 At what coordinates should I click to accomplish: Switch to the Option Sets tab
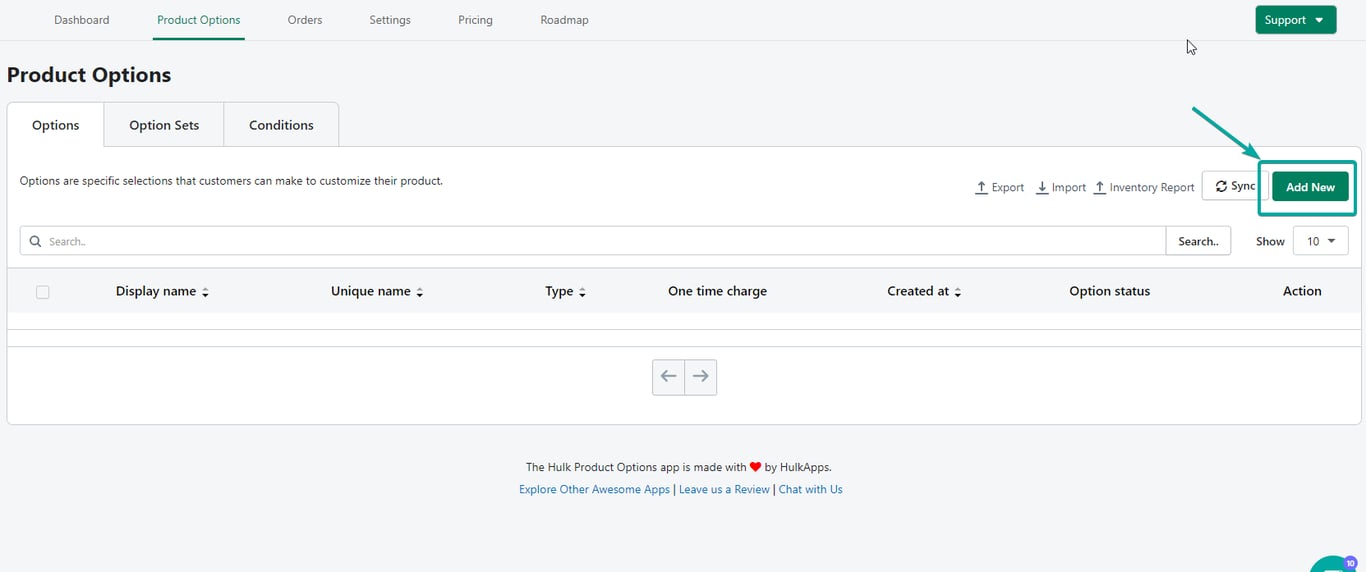coord(164,125)
